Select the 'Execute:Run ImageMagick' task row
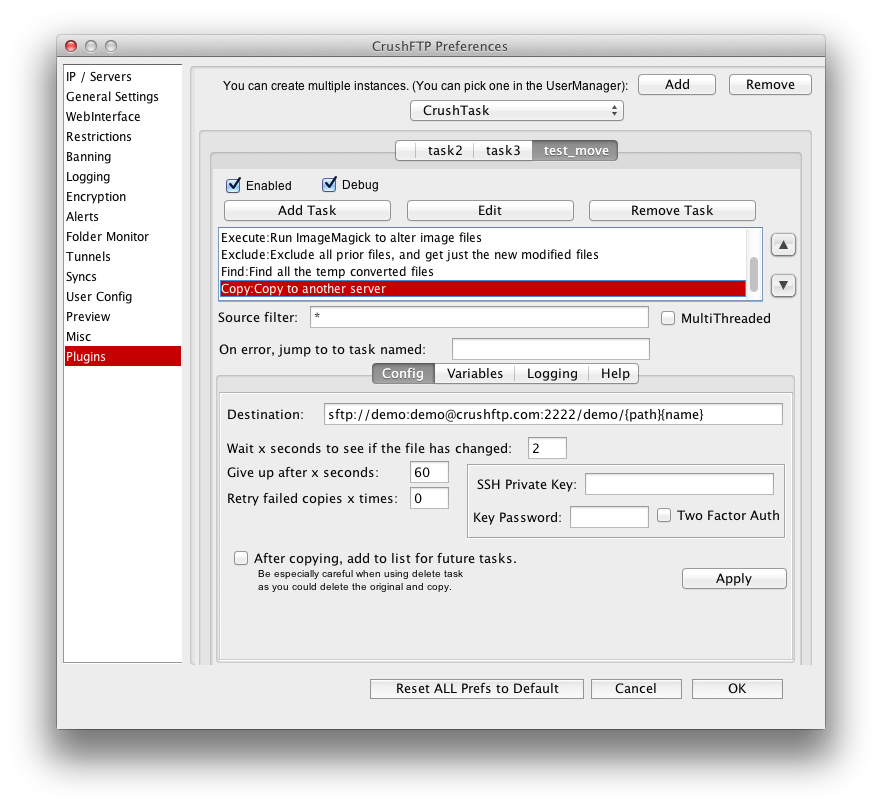This screenshot has width=882, height=808. point(483,237)
